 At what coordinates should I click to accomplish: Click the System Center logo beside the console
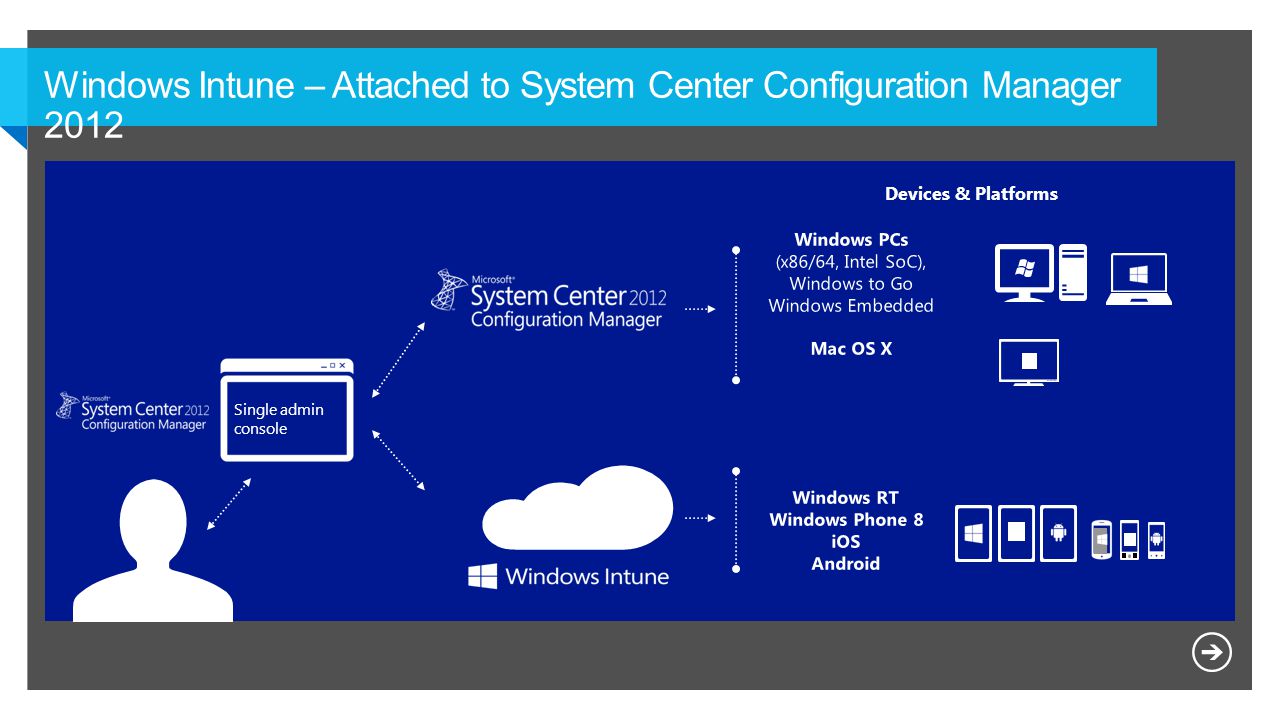133,411
